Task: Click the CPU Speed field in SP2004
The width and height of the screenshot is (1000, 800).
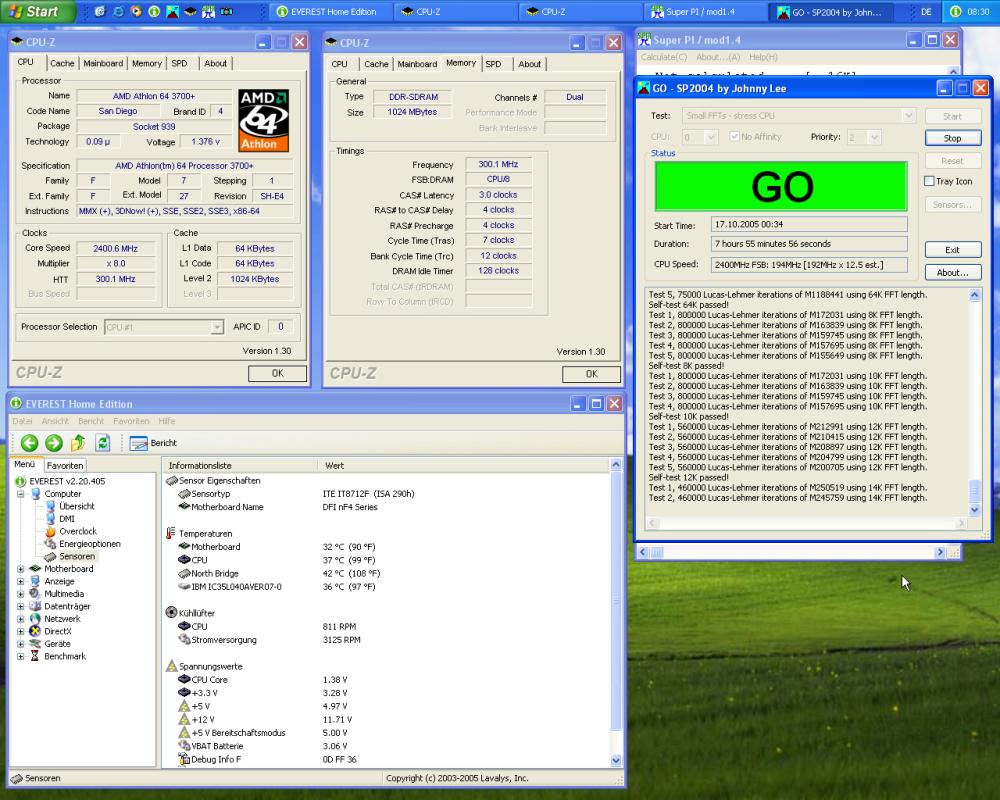Action: tap(809, 264)
